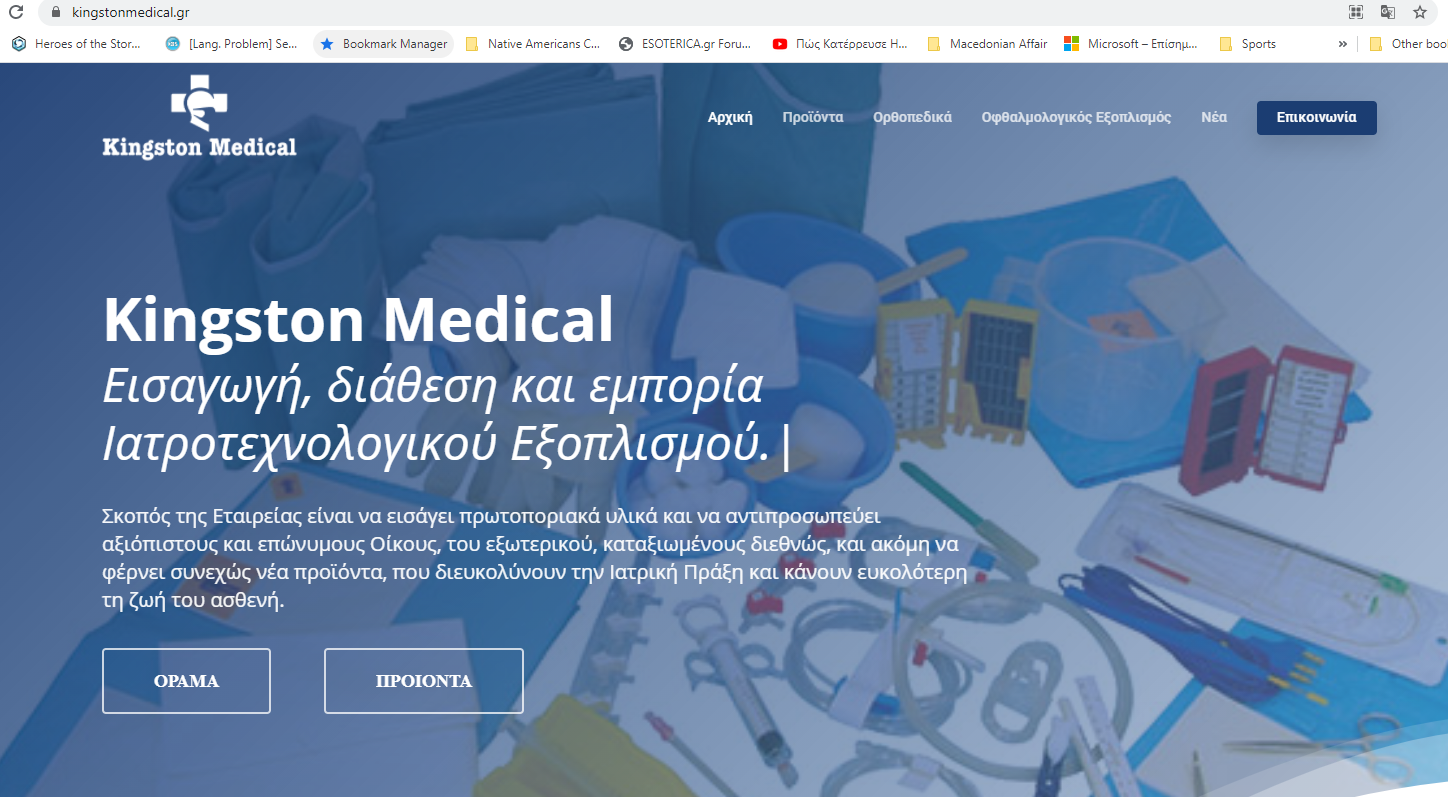The width and height of the screenshot is (1448, 797).
Task: Open the Sports bookmark folder
Action: (x=1248, y=44)
